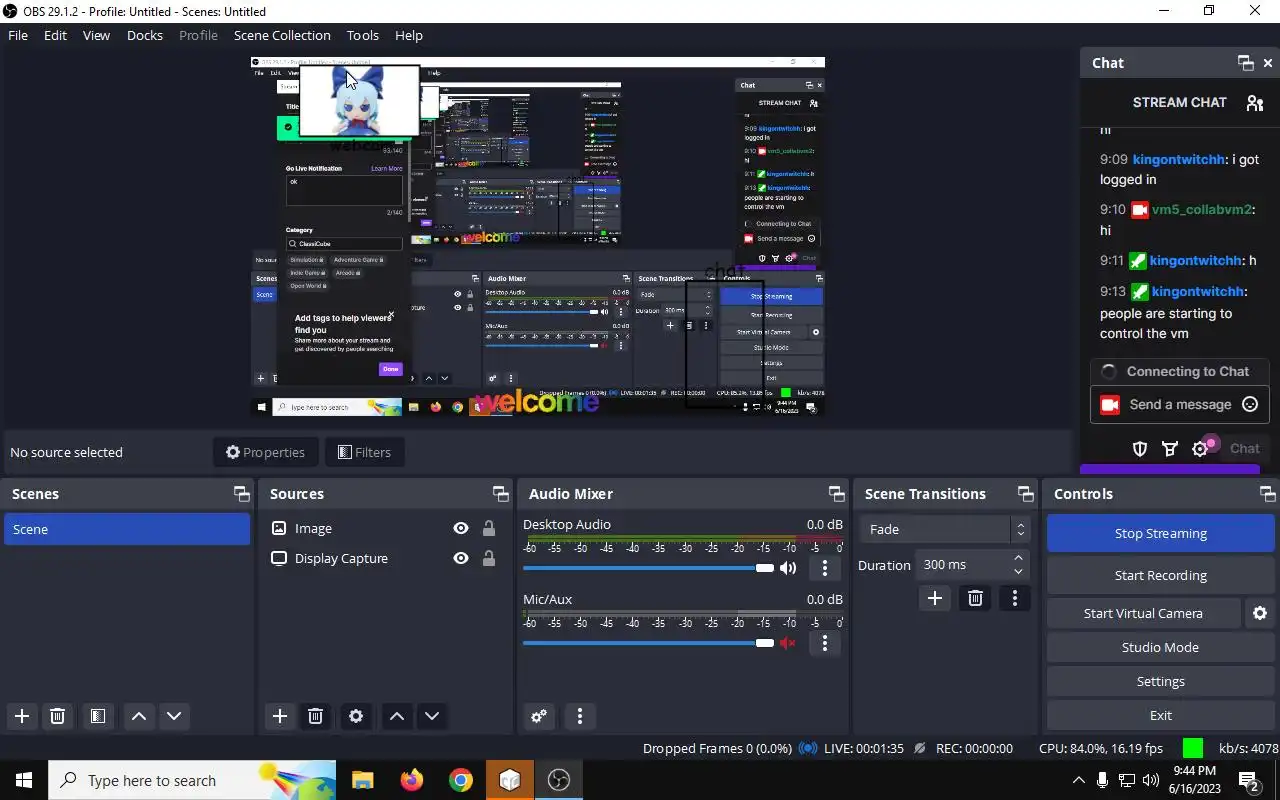Screen dimensions: 1280x800
Task: Open the Help menu
Action: 409,35
